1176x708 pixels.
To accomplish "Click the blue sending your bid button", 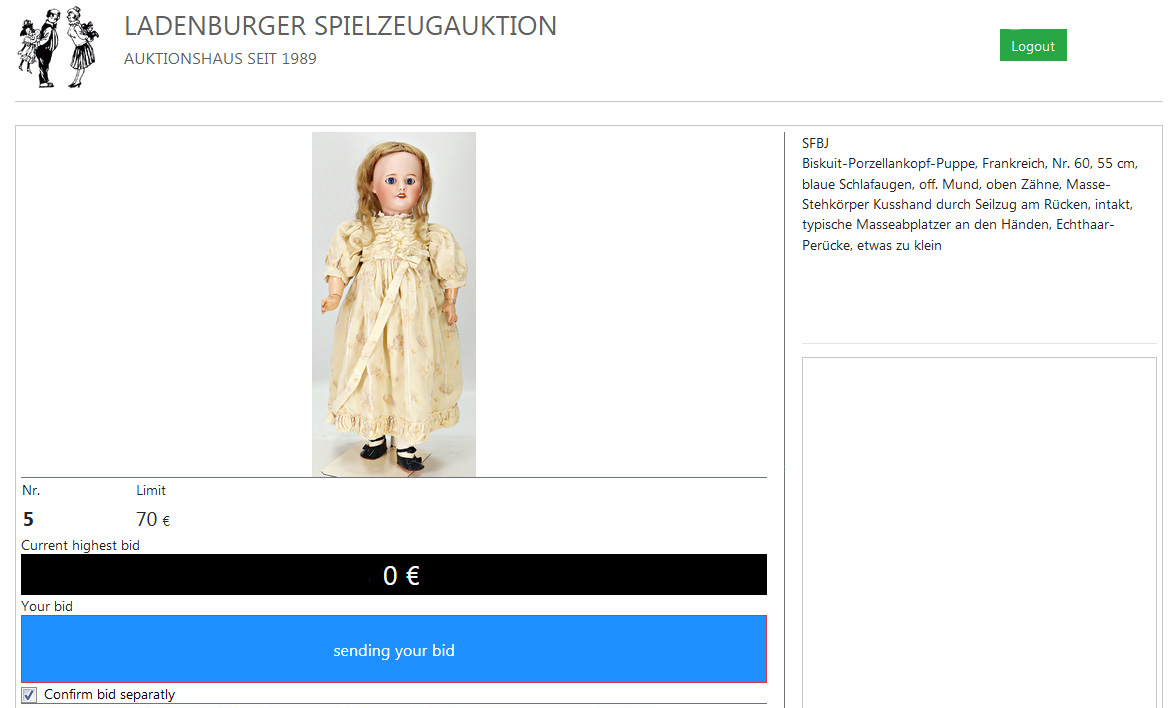I will (394, 650).
